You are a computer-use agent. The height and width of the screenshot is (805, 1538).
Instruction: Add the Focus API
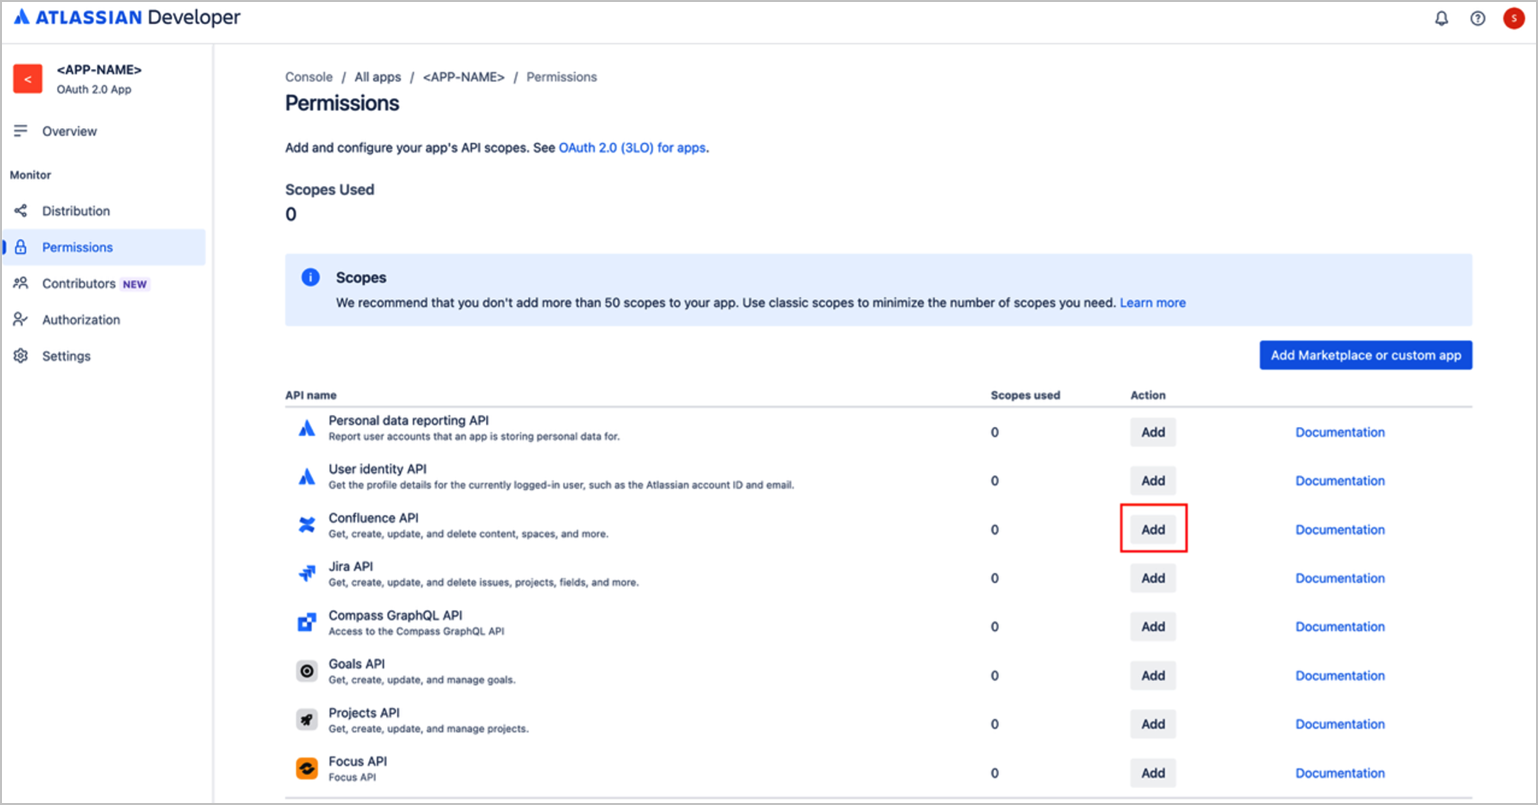tap(1153, 773)
